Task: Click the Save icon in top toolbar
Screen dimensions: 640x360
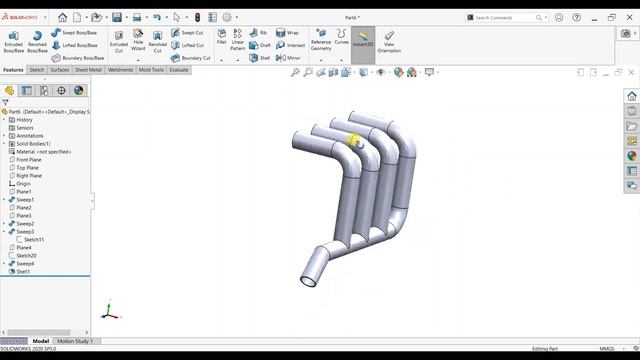Action: click(117, 17)
